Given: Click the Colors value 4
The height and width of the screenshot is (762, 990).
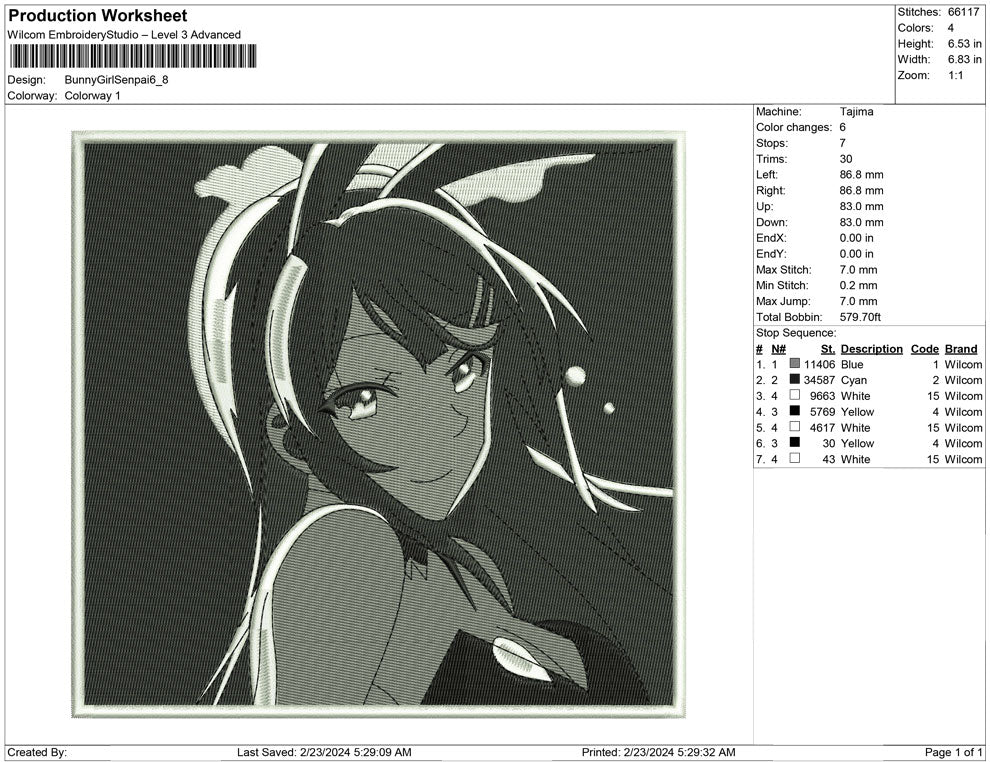Looking at the screenshot, I should click(x=951, y=28).
